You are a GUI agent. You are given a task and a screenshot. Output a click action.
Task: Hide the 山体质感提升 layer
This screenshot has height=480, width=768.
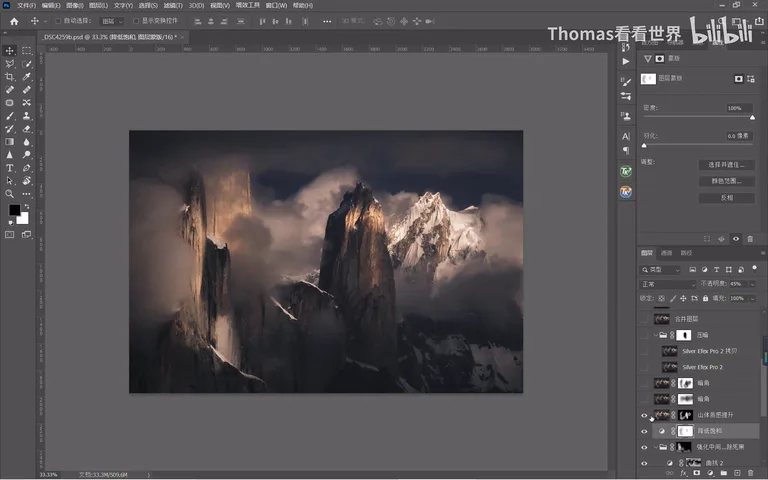[644, 415]
